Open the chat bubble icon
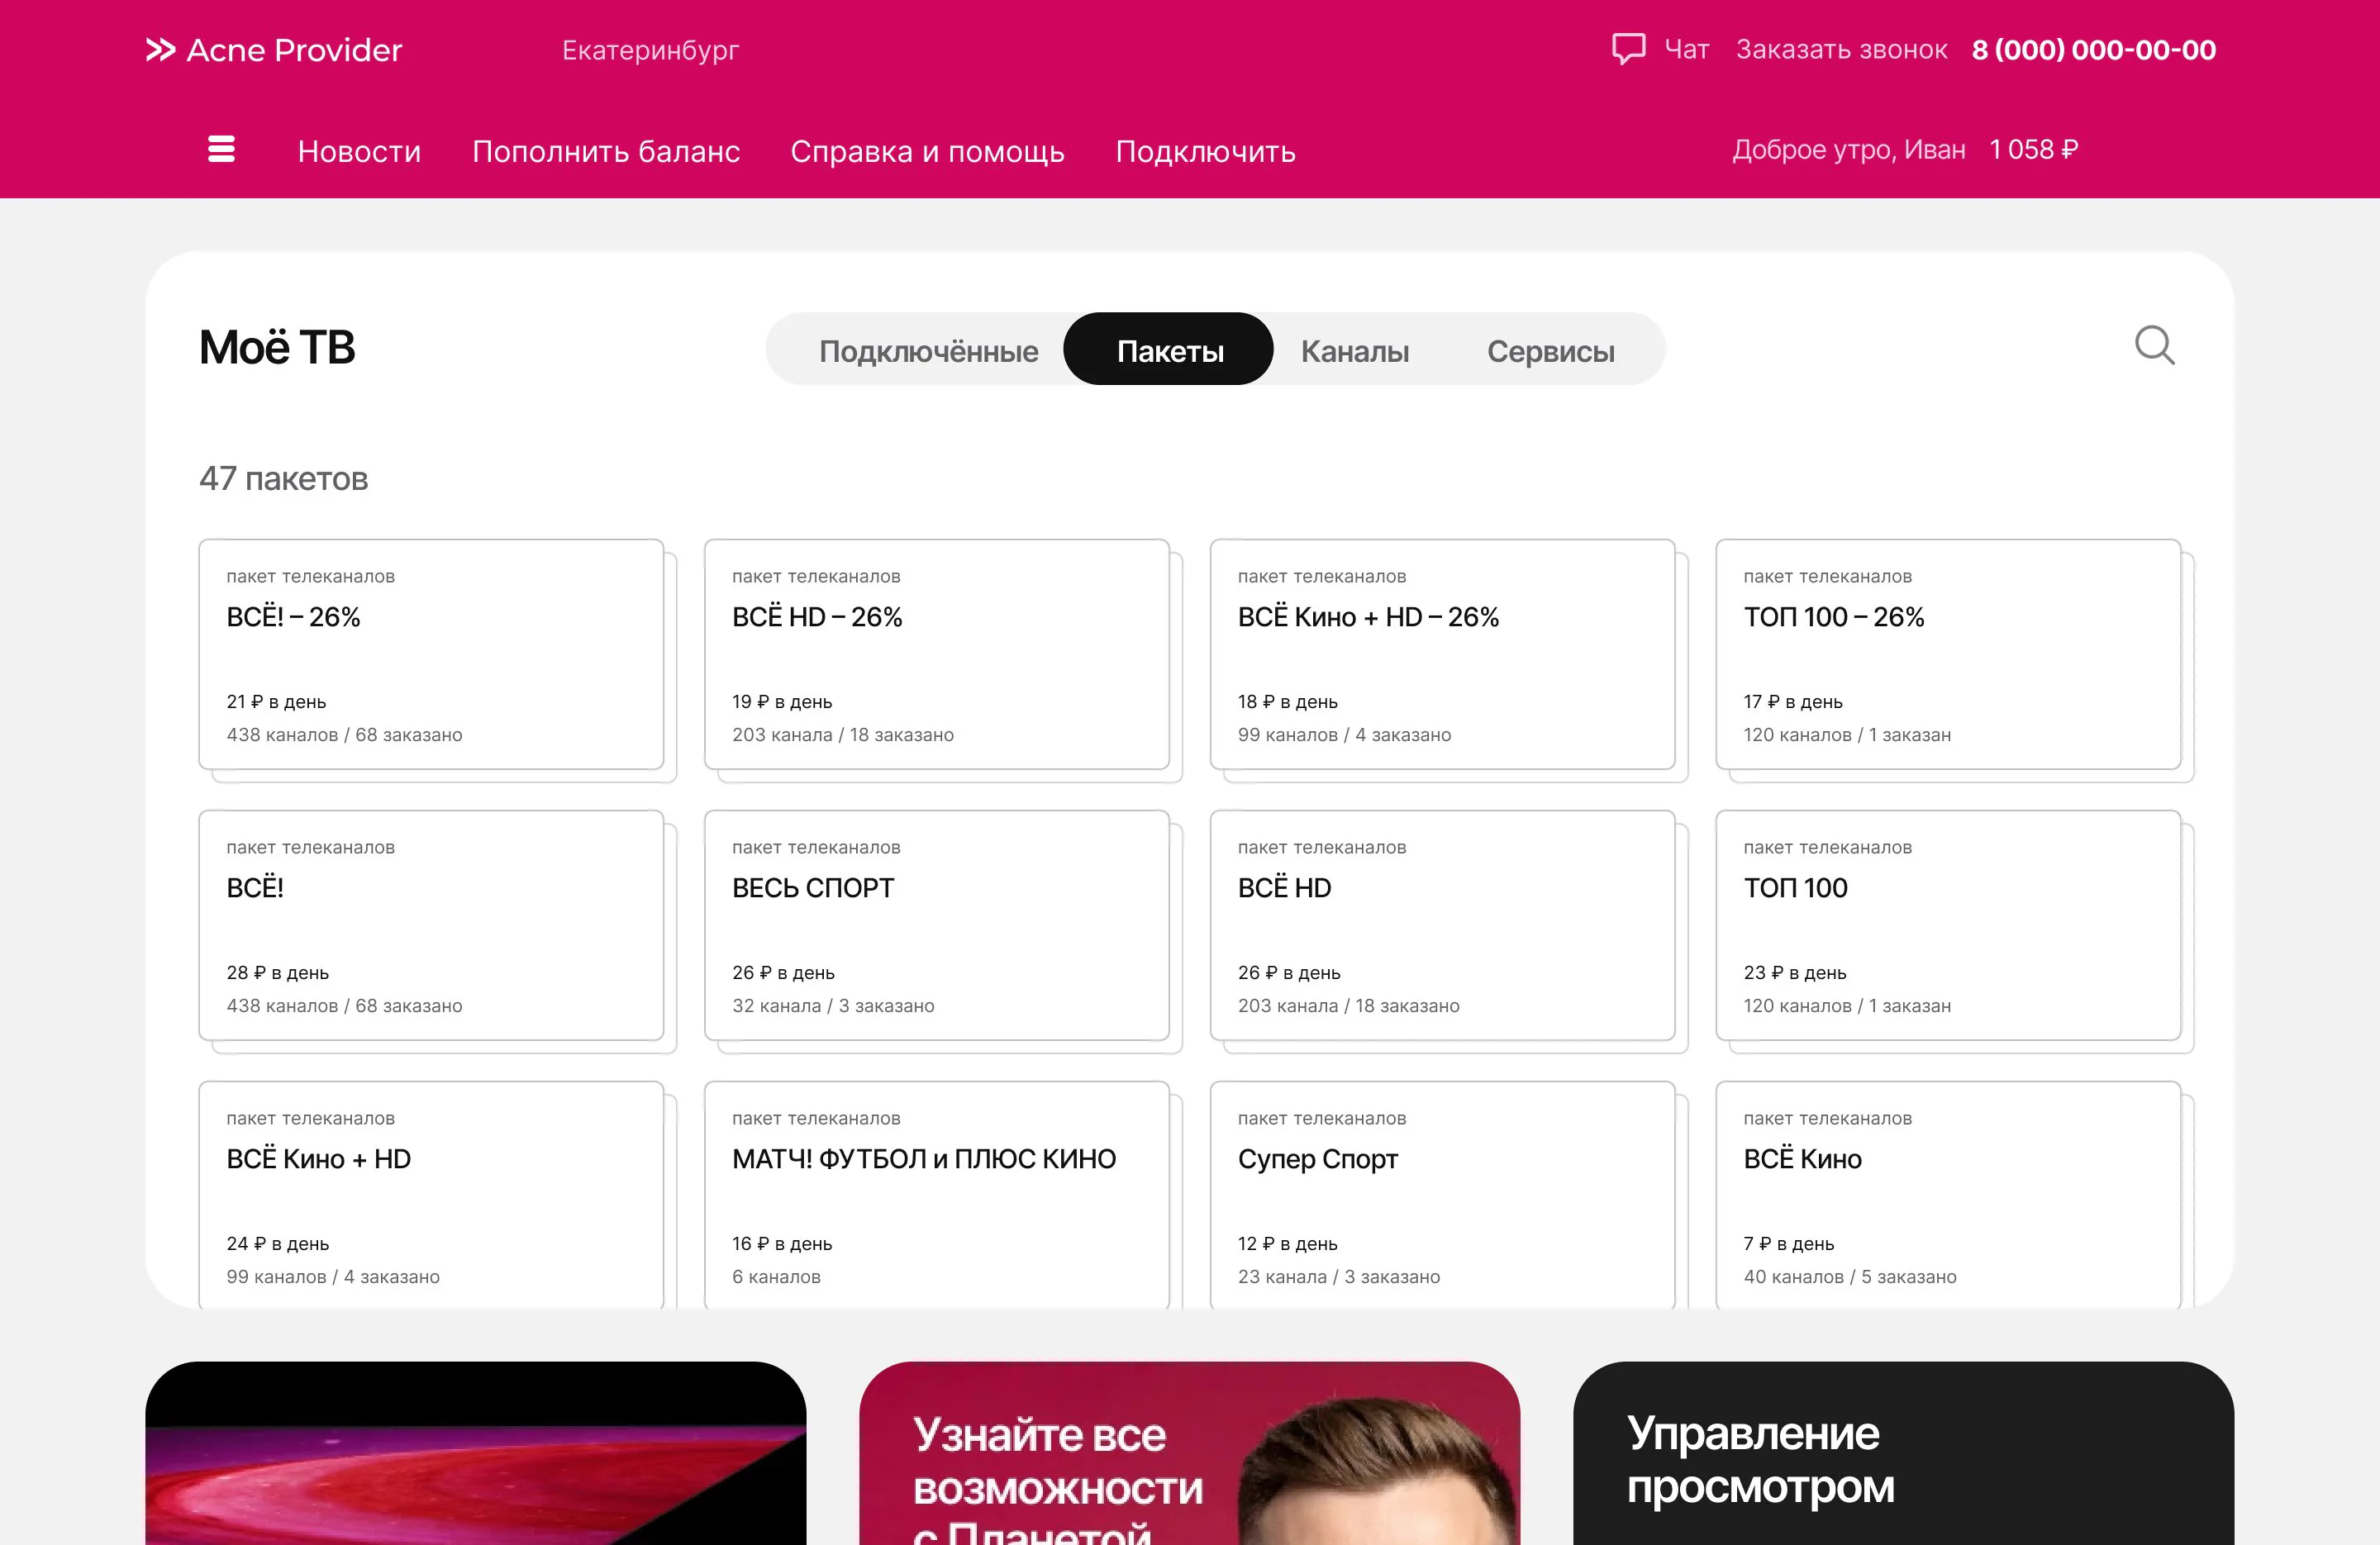The height and width of the screenshot is (1545, 2380). click(1628, 49)
